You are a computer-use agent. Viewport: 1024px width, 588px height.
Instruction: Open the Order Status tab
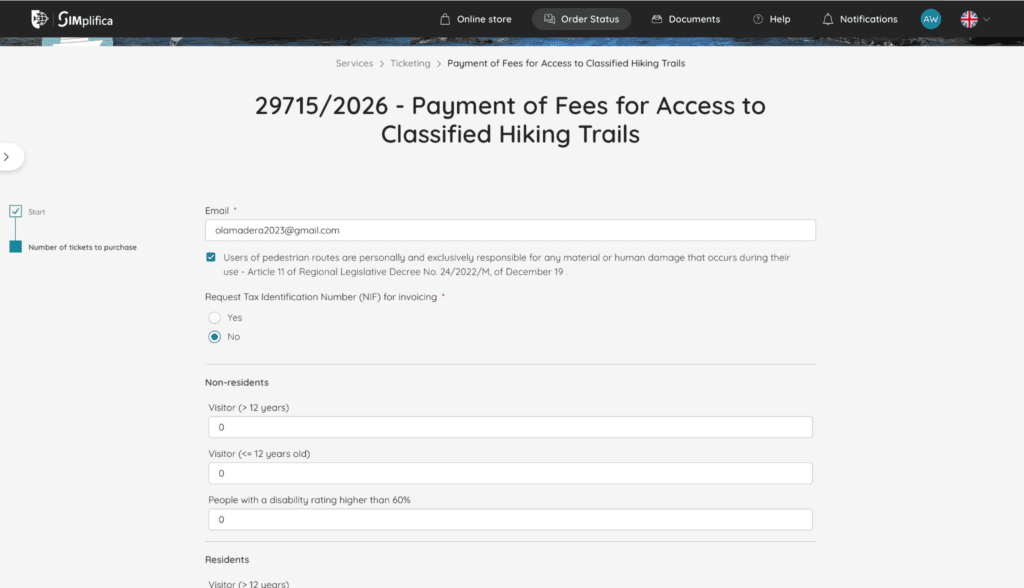pos(581,19)
